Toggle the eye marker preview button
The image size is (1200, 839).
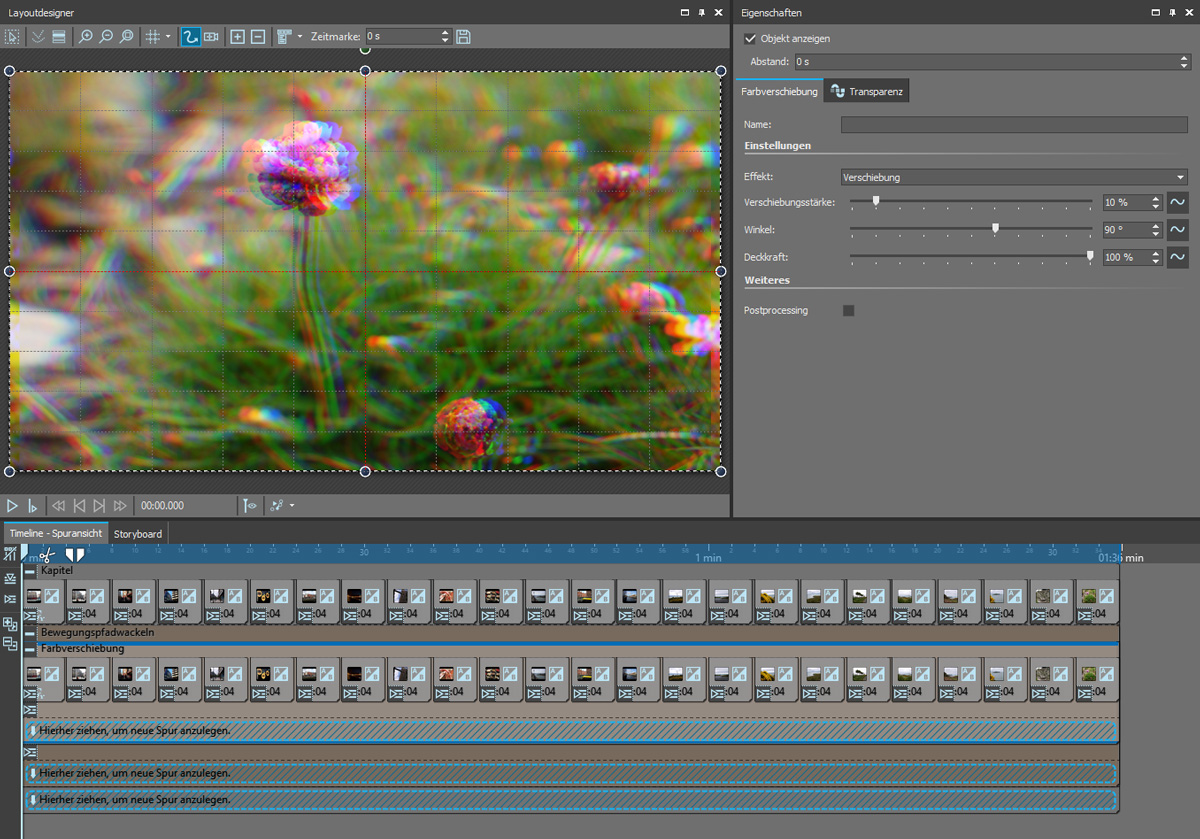(250, 506)
